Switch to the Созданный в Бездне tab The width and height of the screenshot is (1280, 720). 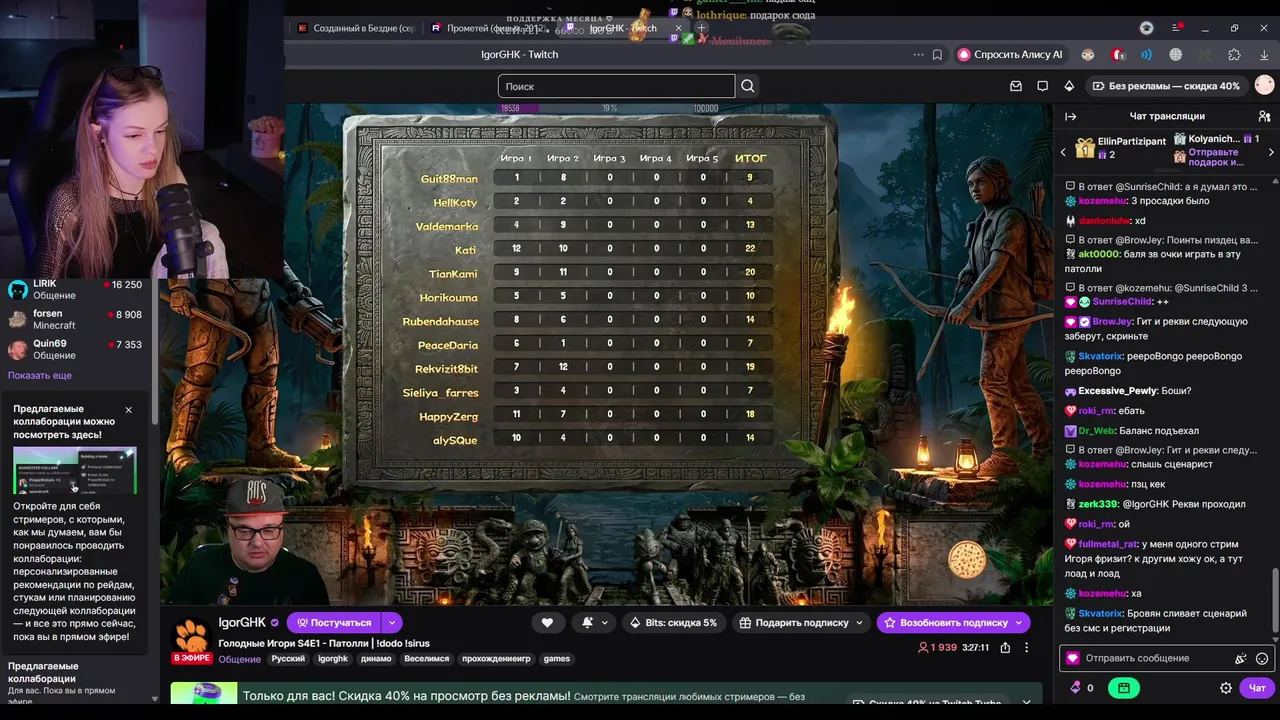(357, 28)
